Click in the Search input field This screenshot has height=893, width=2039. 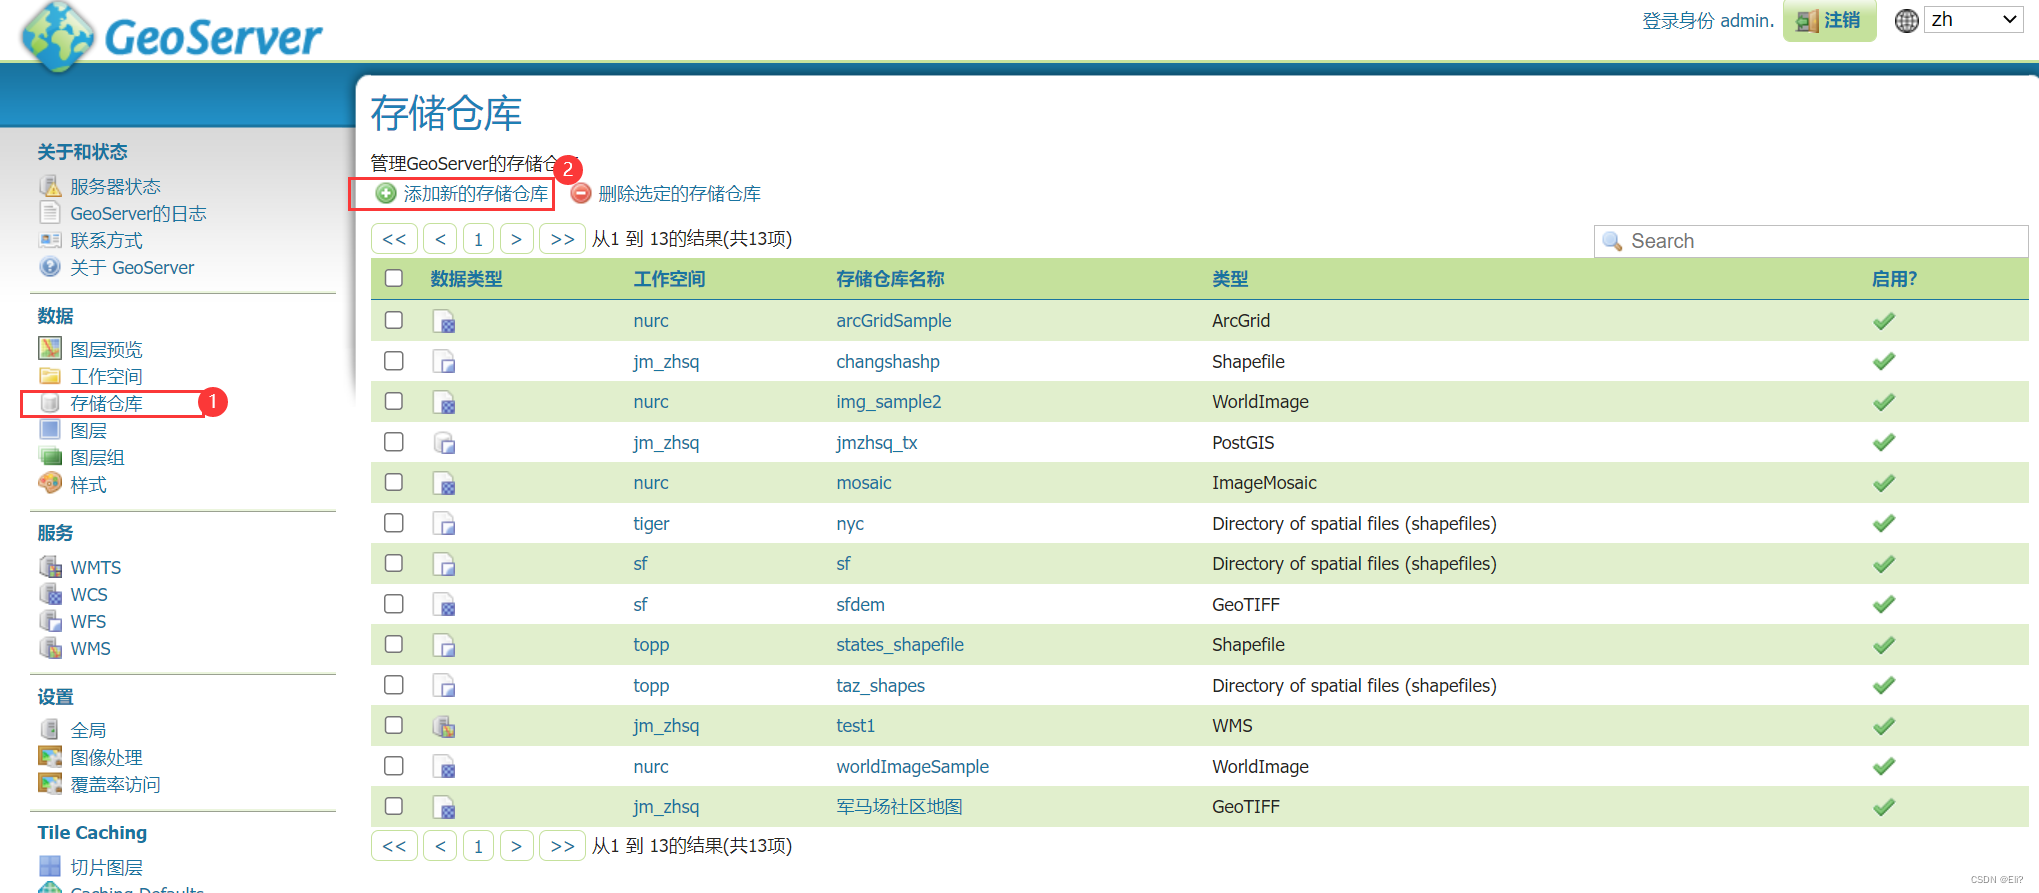coord(1811,241)
